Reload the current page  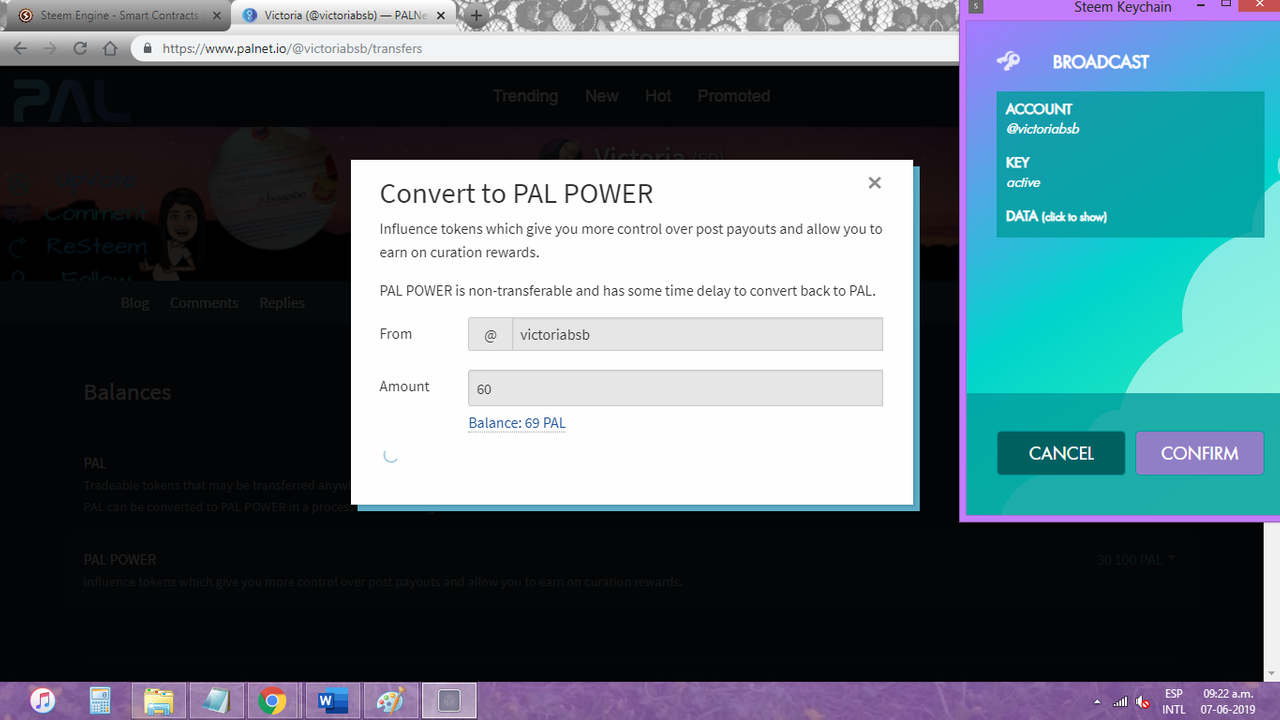[80, 48]
